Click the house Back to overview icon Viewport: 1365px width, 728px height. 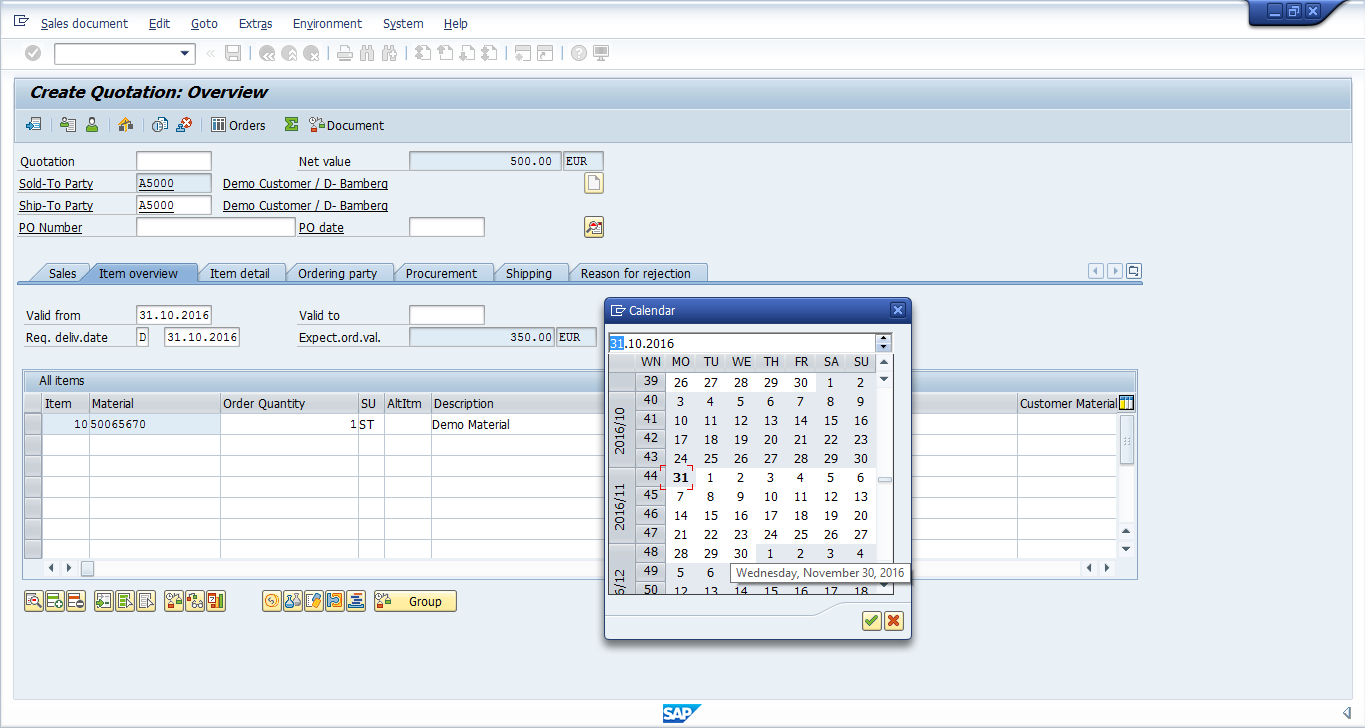click(x=126, y=125)
